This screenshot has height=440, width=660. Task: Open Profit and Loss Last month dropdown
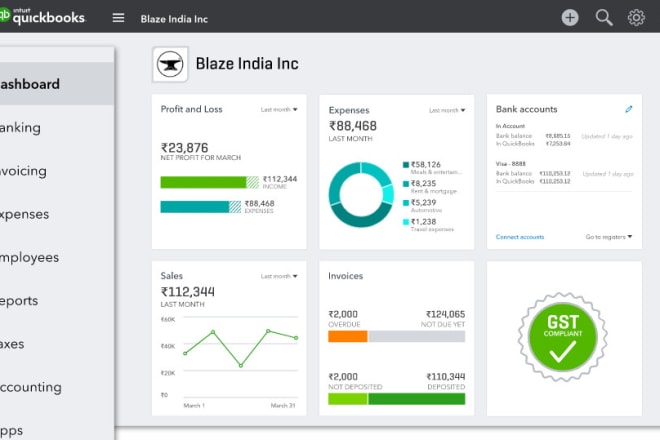coord(279,109)
